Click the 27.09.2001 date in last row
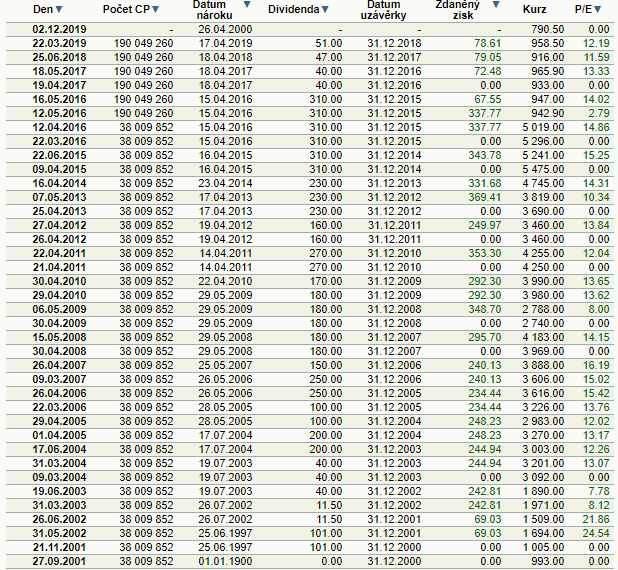618x570 pixels. (59, 562)
